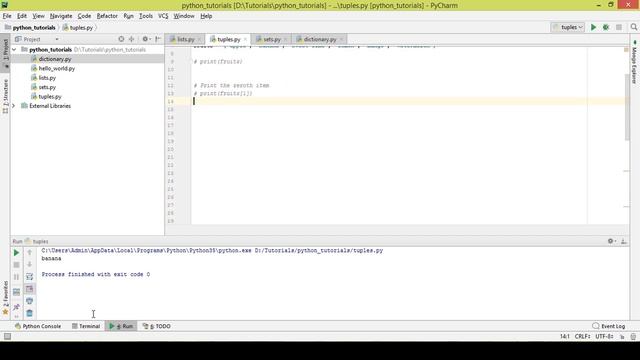The width and height of the screenshot is (640, 360).
Task: Change file encoding UTF-8 in status bar
Action: pyautogui.click(x=604, y=337)
